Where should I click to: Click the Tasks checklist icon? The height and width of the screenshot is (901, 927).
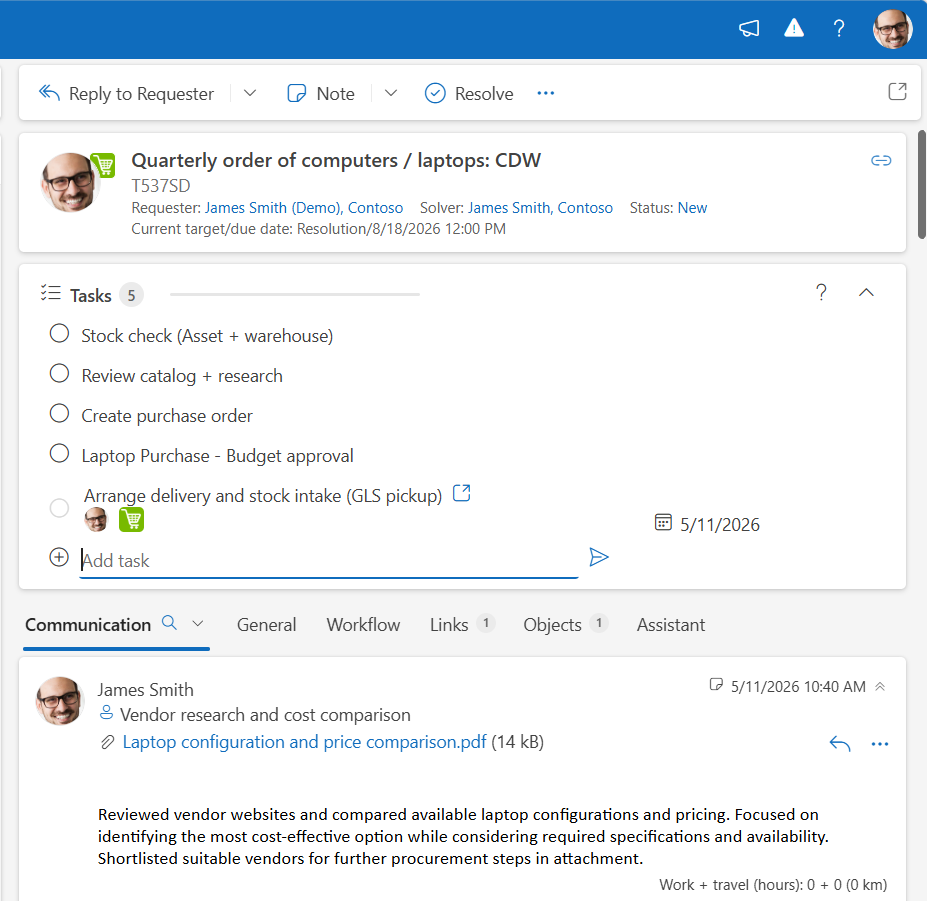coord(51,293)
